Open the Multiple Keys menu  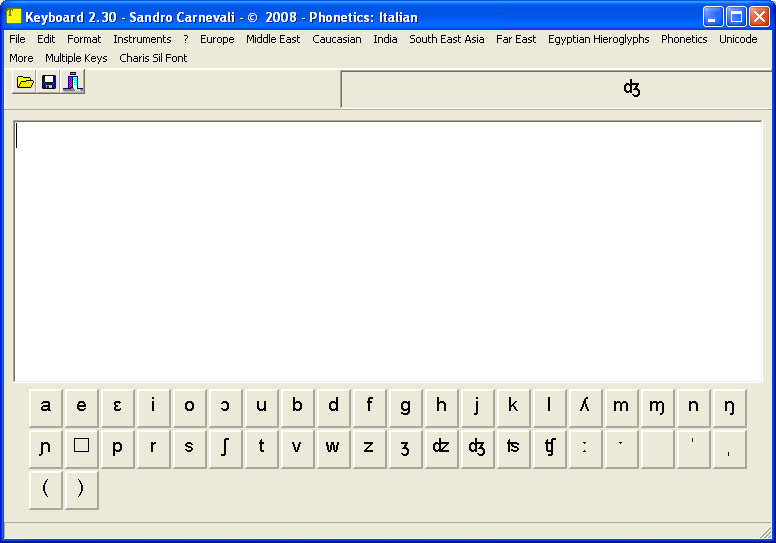pos(76,58)
